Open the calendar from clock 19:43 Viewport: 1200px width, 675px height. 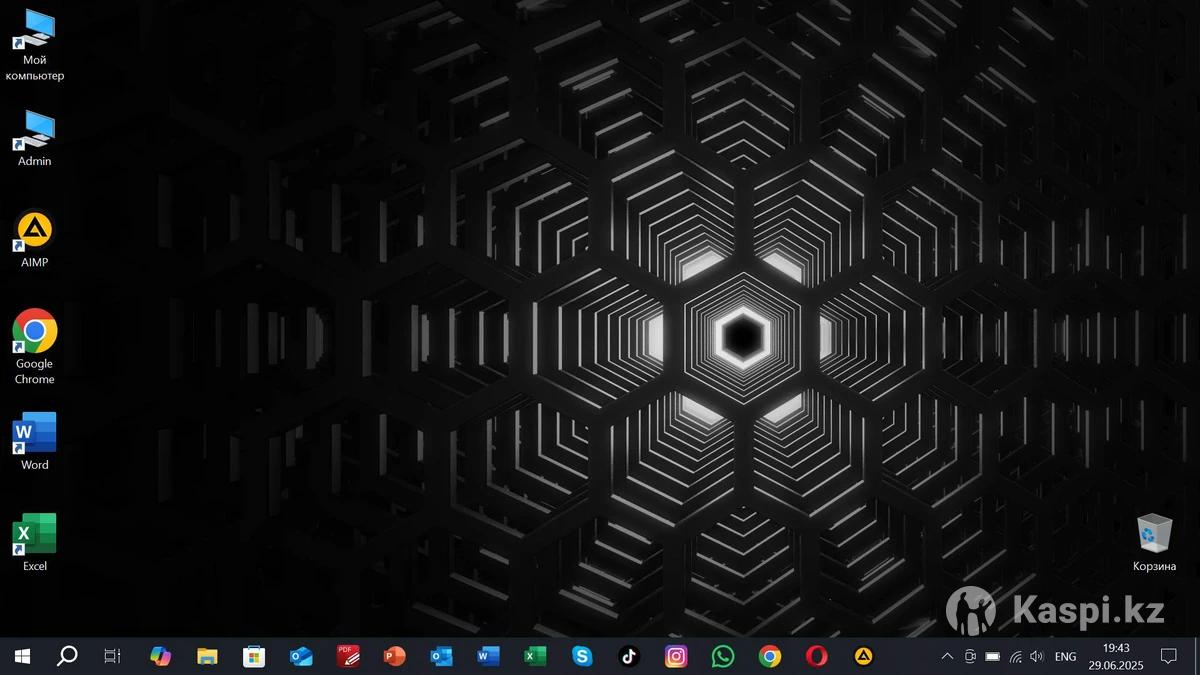tap(1116, 656)
